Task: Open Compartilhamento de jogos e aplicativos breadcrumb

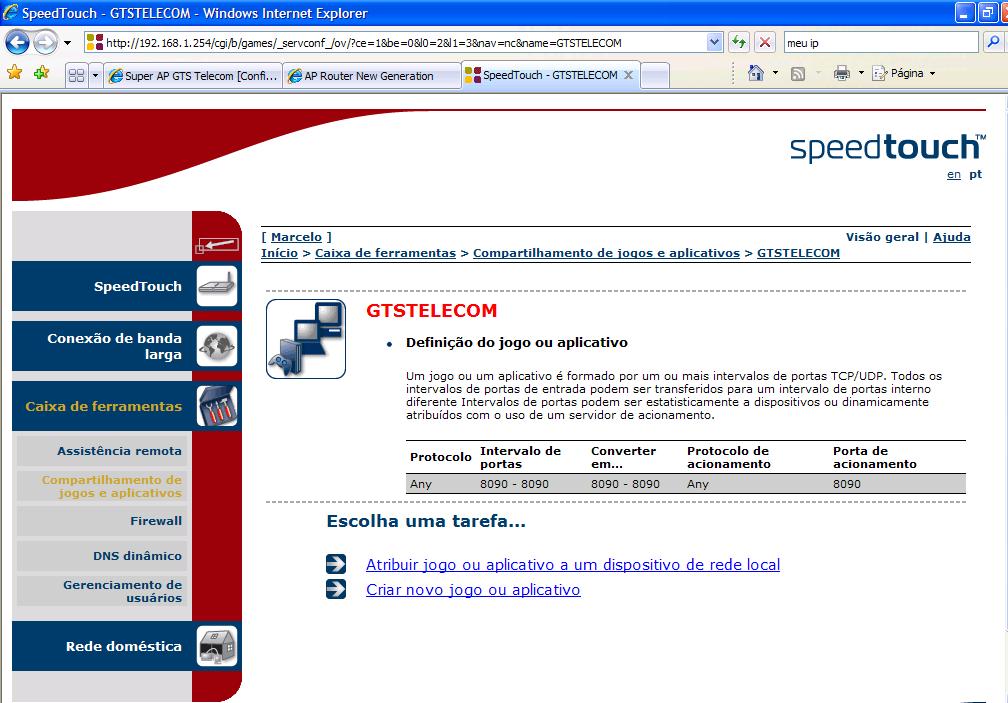Action: coord(606,253)
